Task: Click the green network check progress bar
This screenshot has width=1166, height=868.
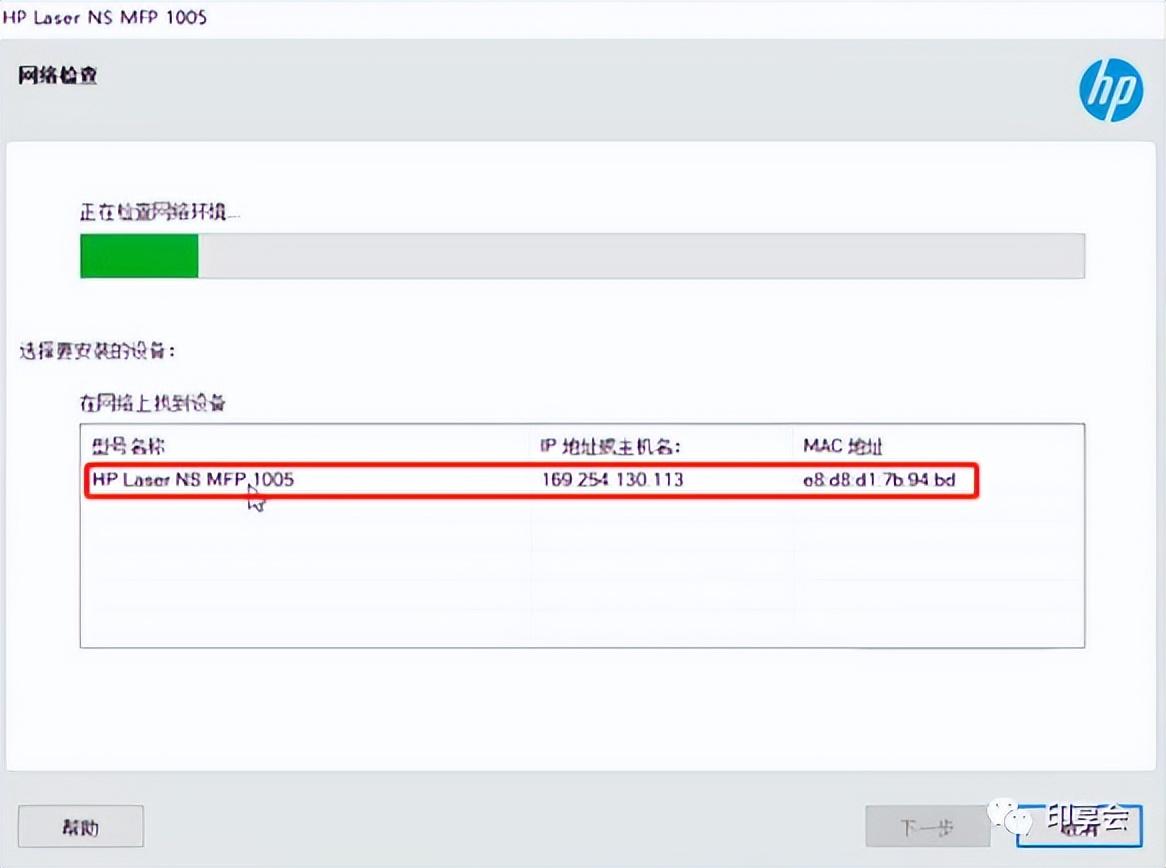Action: point(582,256)
